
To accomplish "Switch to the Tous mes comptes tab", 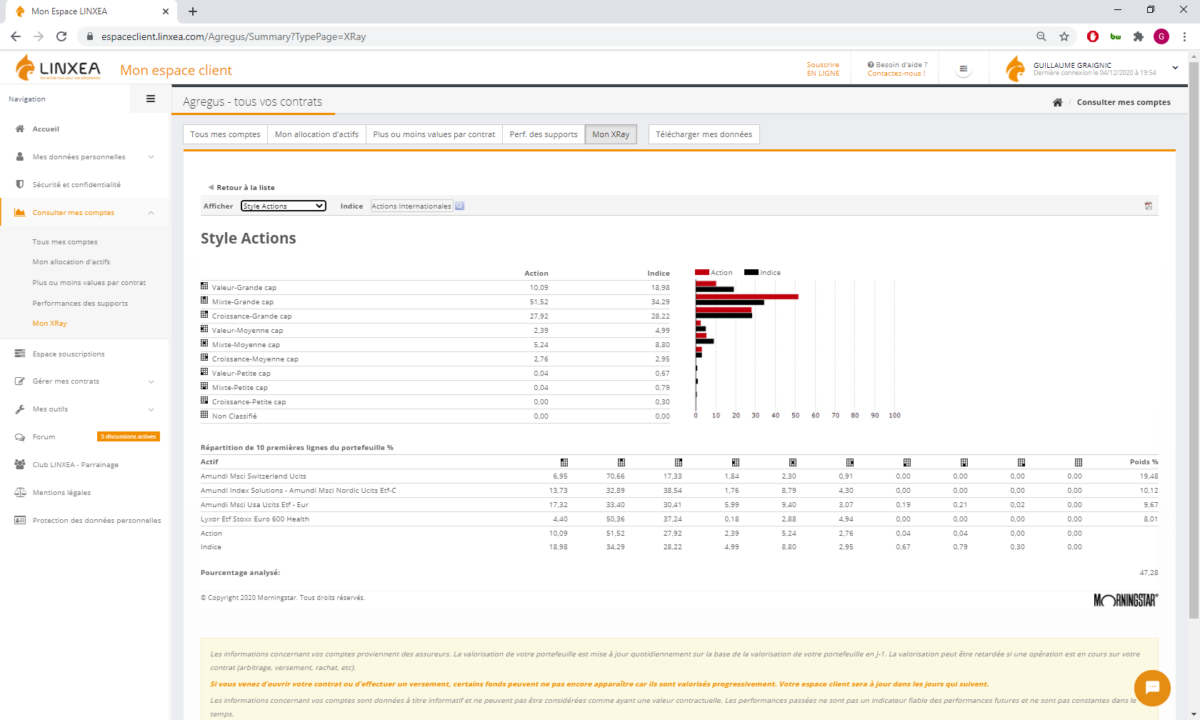I will click(x=225, y=134).
